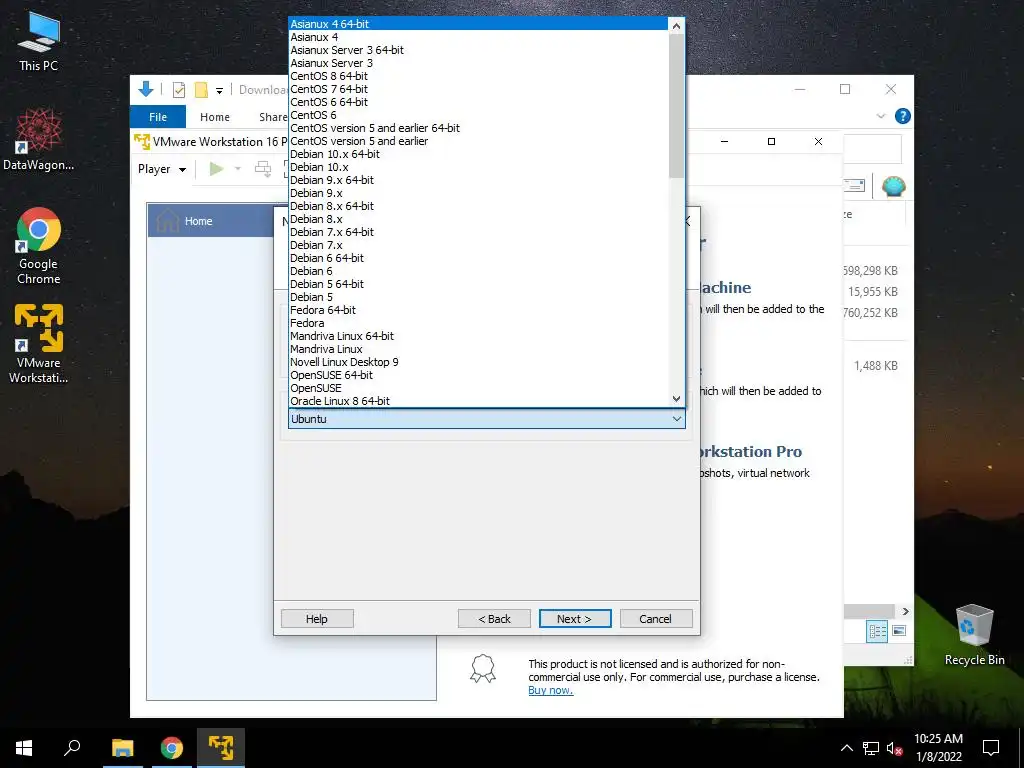
Task: Open the power options arrow beside play
Action: point(238,169)
